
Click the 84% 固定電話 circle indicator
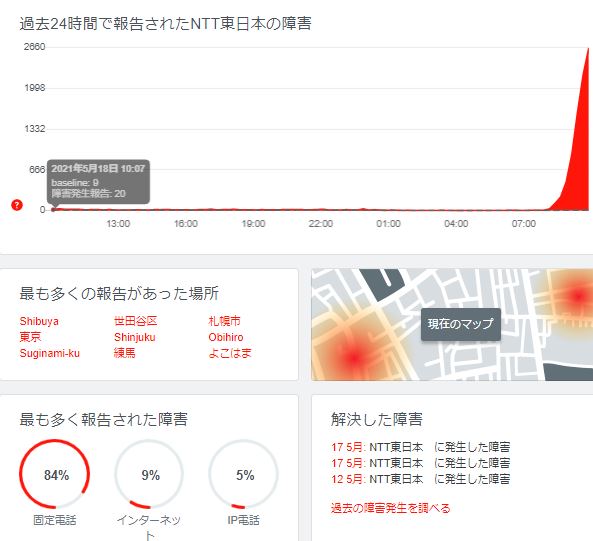tap(55, 474)
